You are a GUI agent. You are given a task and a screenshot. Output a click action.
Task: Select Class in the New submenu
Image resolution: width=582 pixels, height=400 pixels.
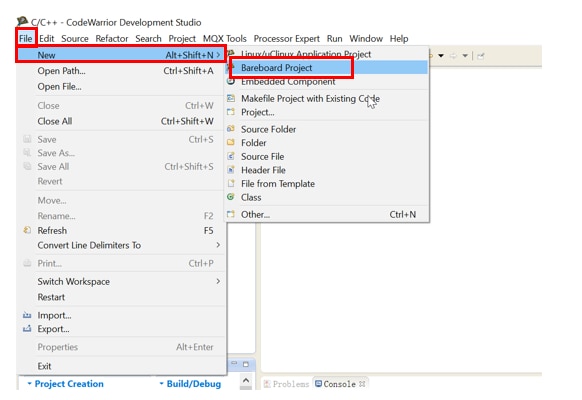(327, 197)
